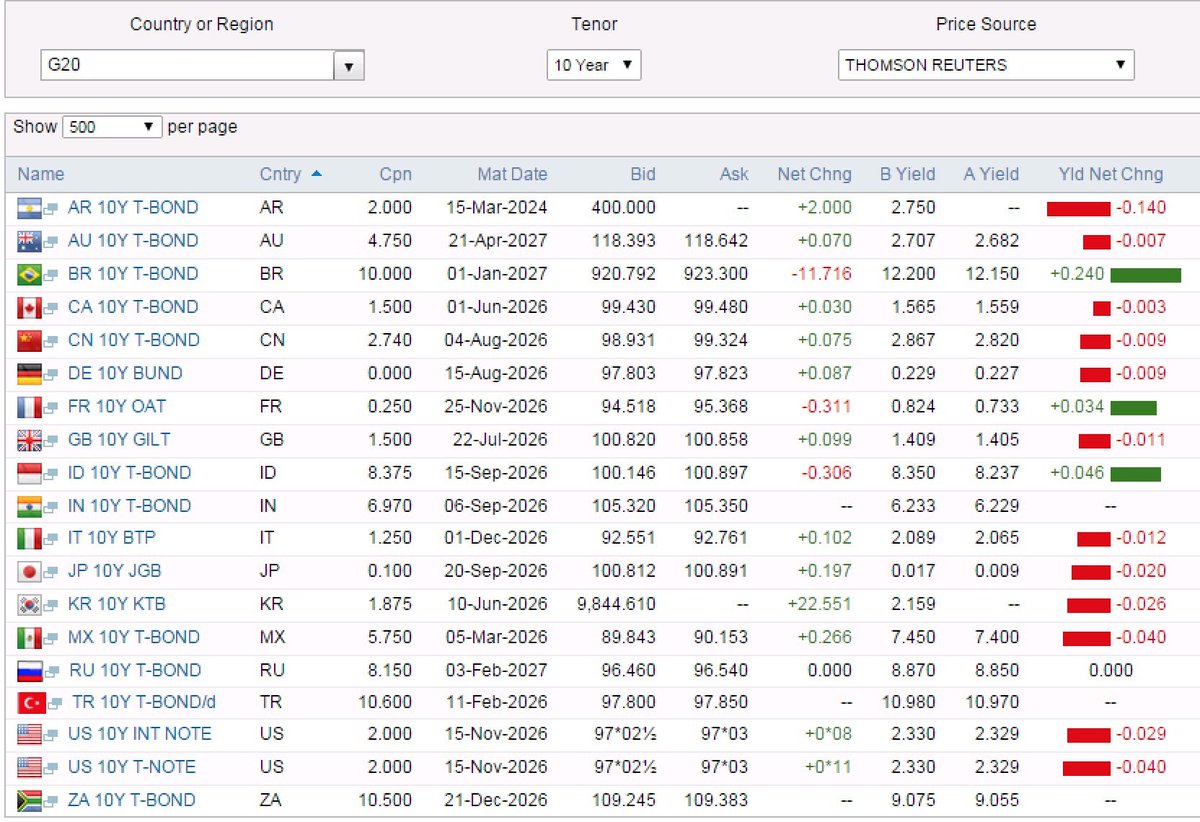Screen dimensions: 1200x822
Task: Open the TR 10Y T-BOND/d link
Action: coord(144,703)
